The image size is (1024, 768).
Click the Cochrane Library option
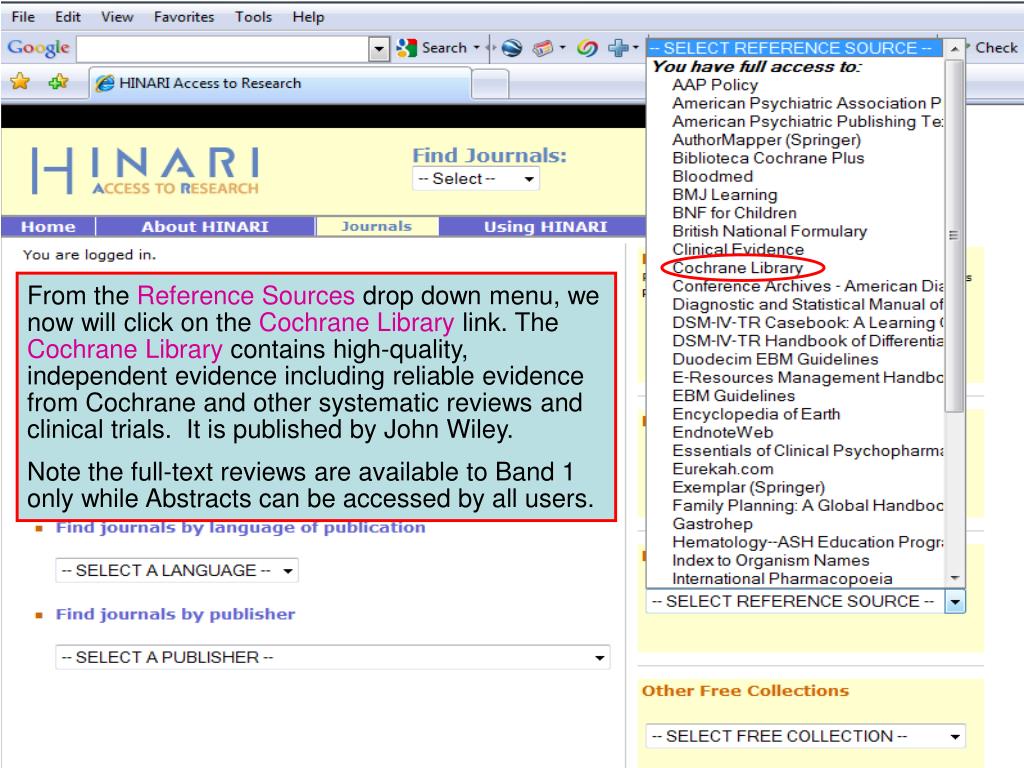[x=737, y=268]
